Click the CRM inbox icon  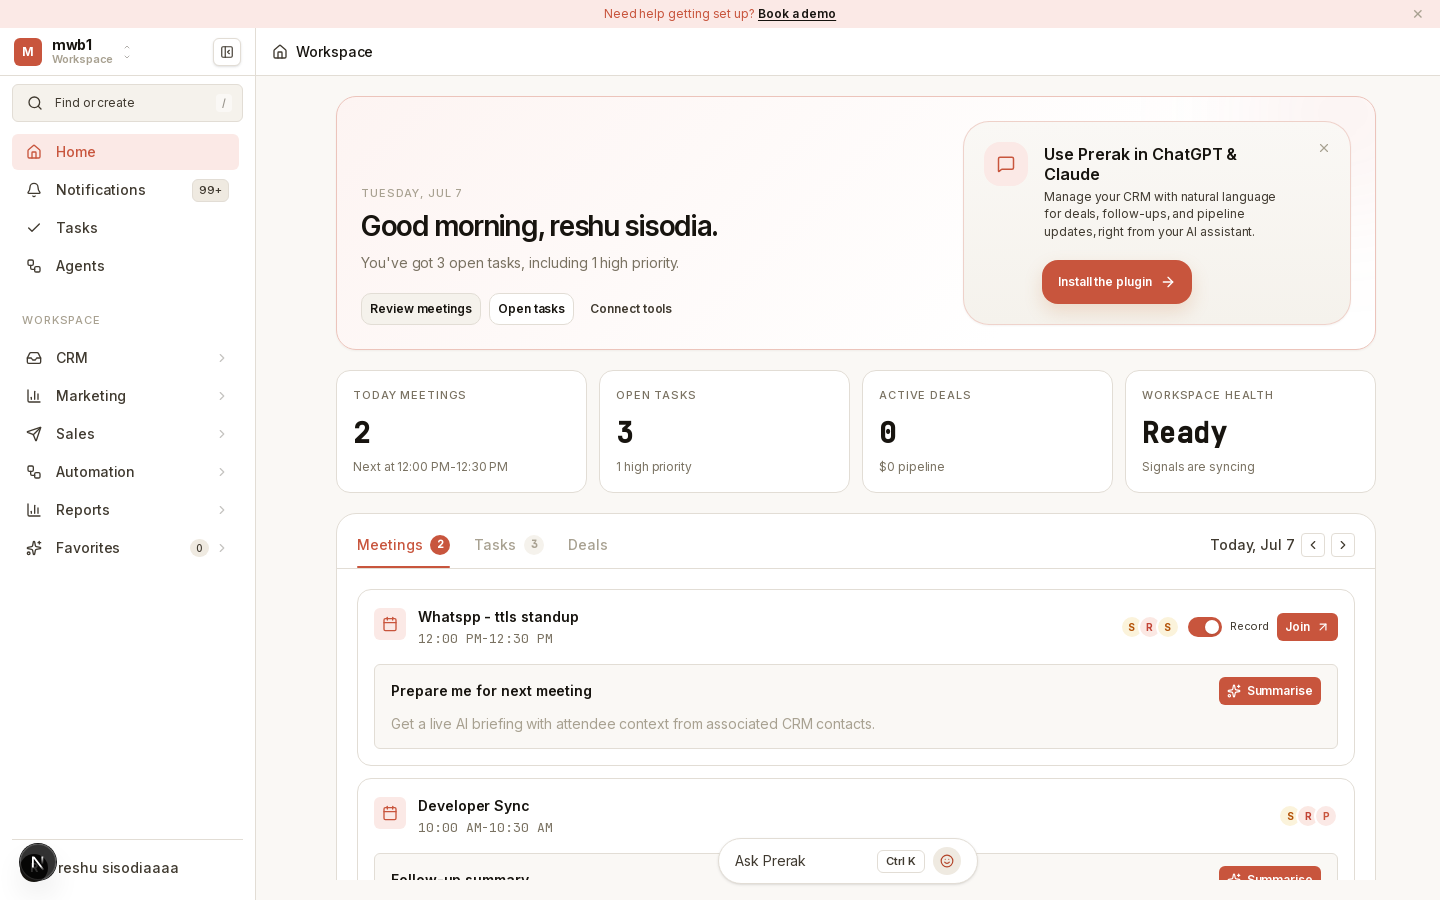coord(34,358)
